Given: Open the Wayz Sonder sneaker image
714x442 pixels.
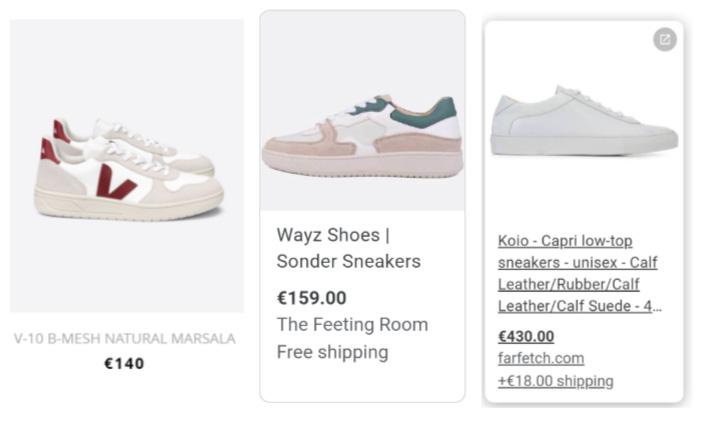Looking at the screenshot, I should click(x=362, y=111).
